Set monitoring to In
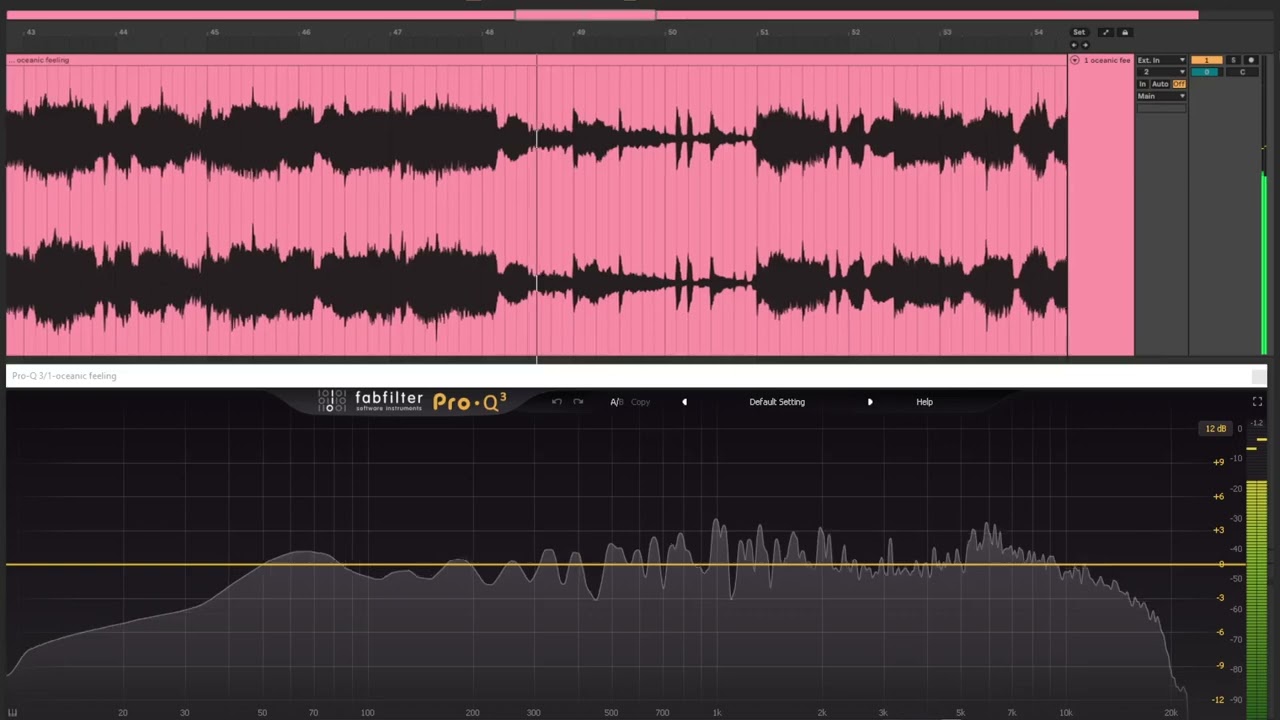Image resolution: width=1280 pixels, height=720 pixels. 1143,84
